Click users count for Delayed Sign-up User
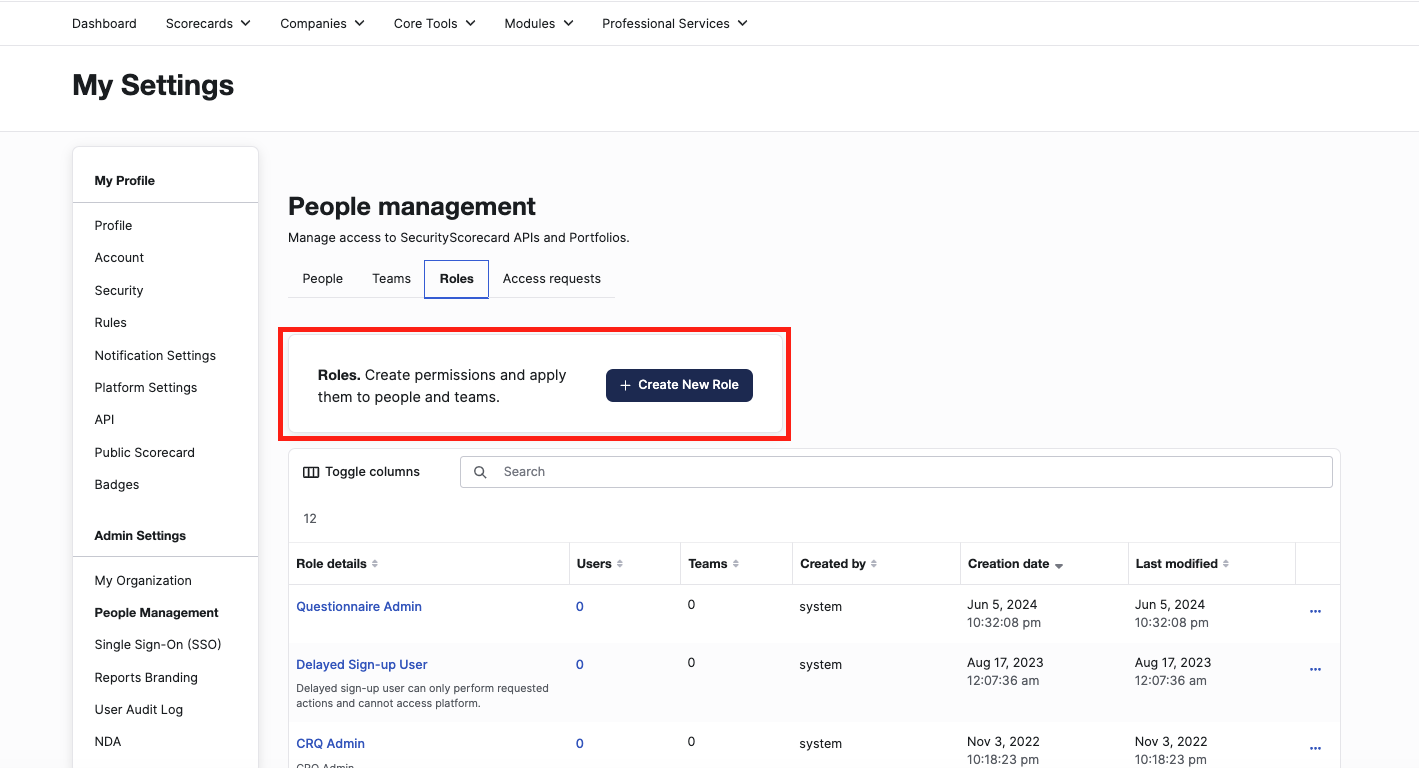 tap(580, 665)
